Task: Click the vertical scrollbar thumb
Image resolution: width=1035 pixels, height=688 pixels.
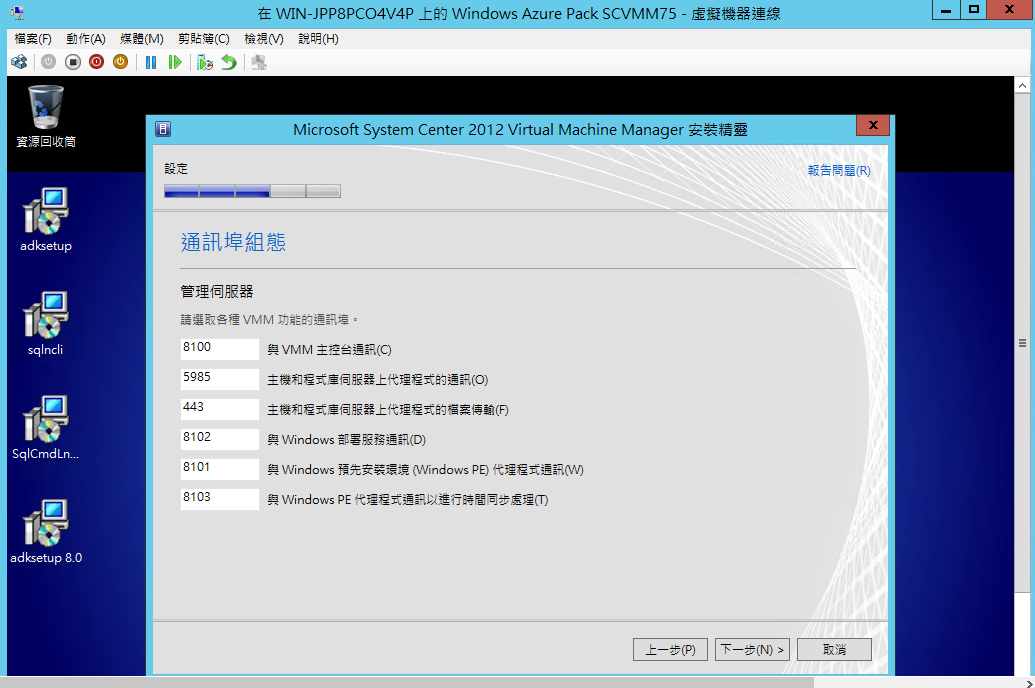Action: (x=1022, y=343)
